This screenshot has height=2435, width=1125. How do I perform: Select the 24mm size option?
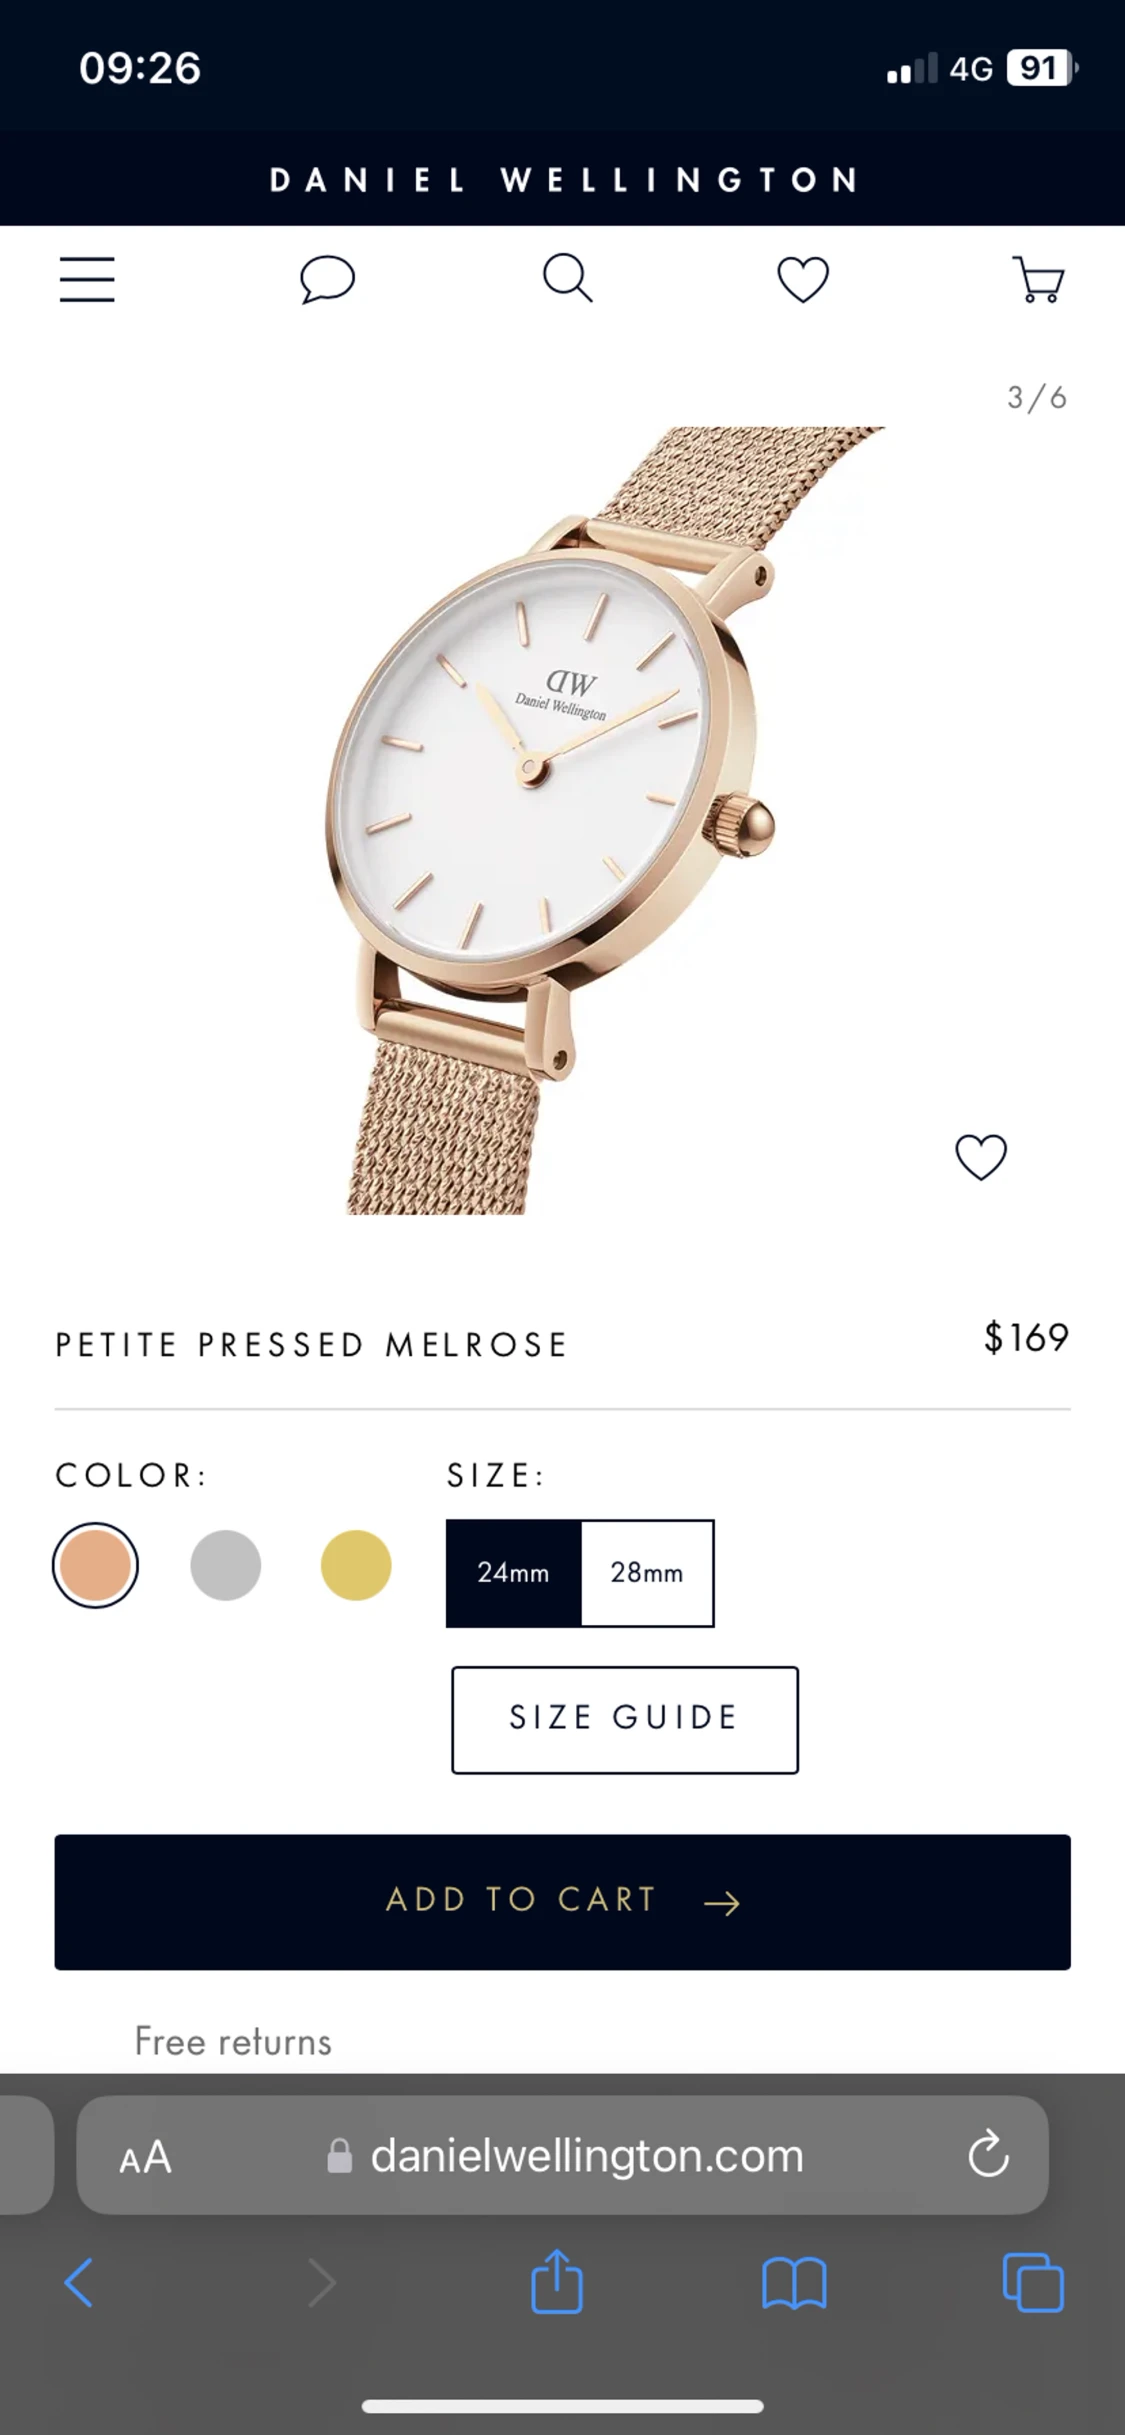[x=513, y=1573]
